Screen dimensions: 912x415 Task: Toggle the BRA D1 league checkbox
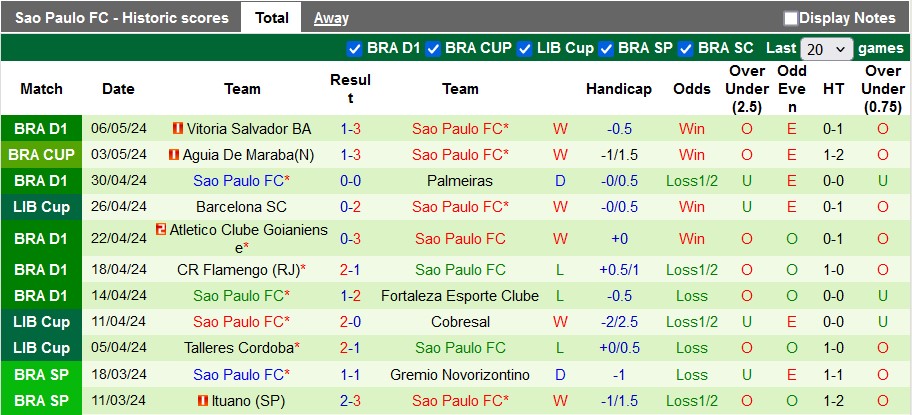354,48
